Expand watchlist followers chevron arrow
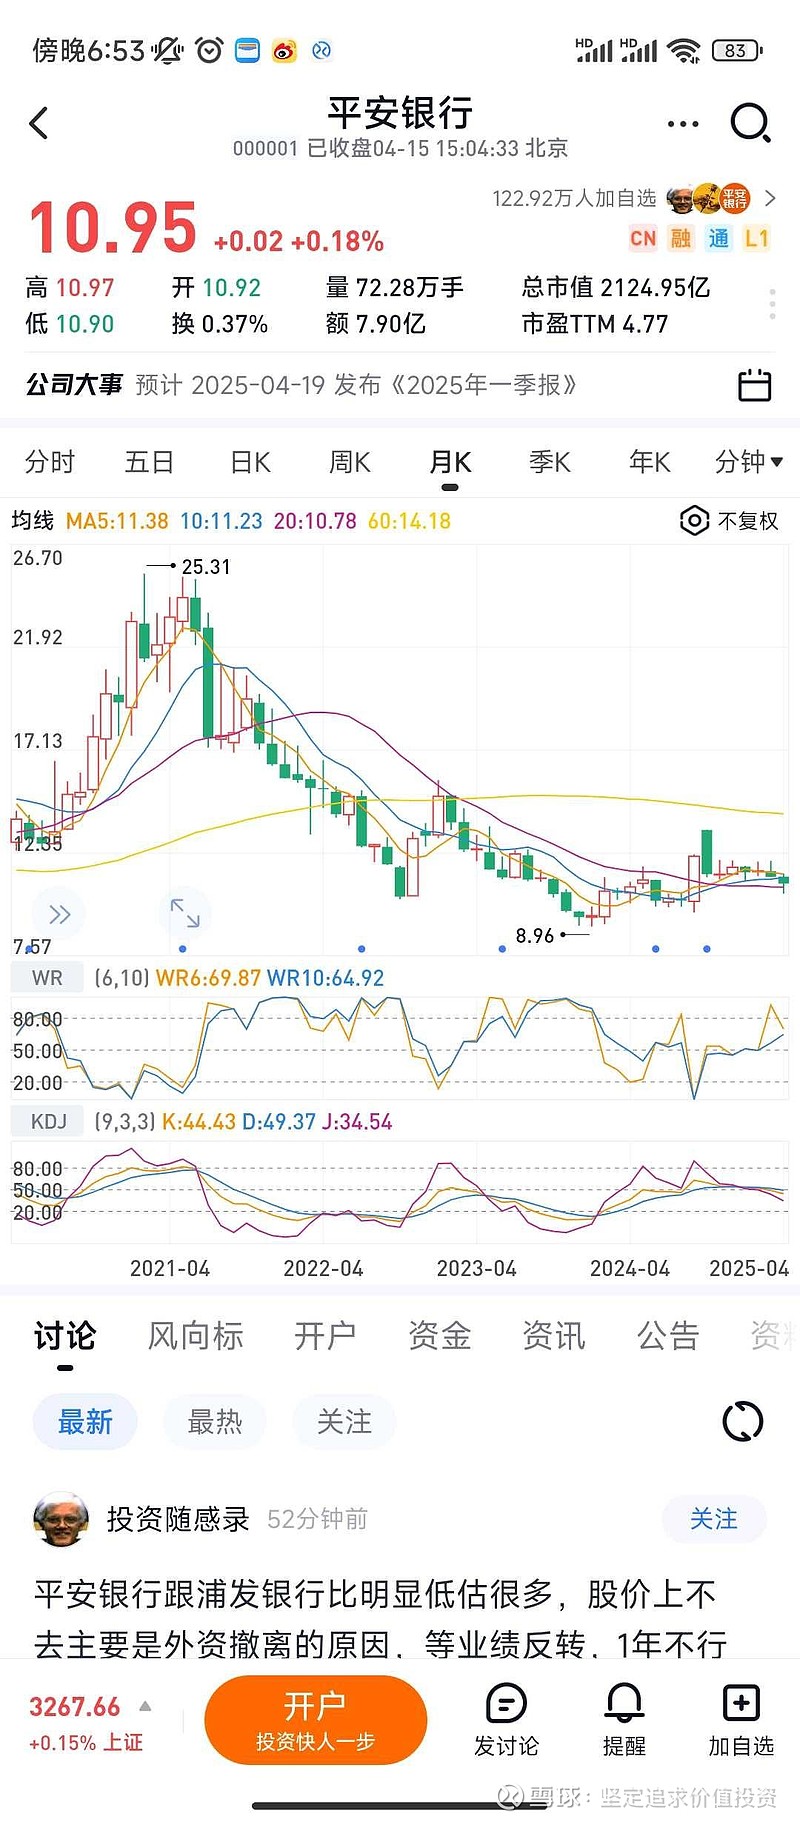 770,198
